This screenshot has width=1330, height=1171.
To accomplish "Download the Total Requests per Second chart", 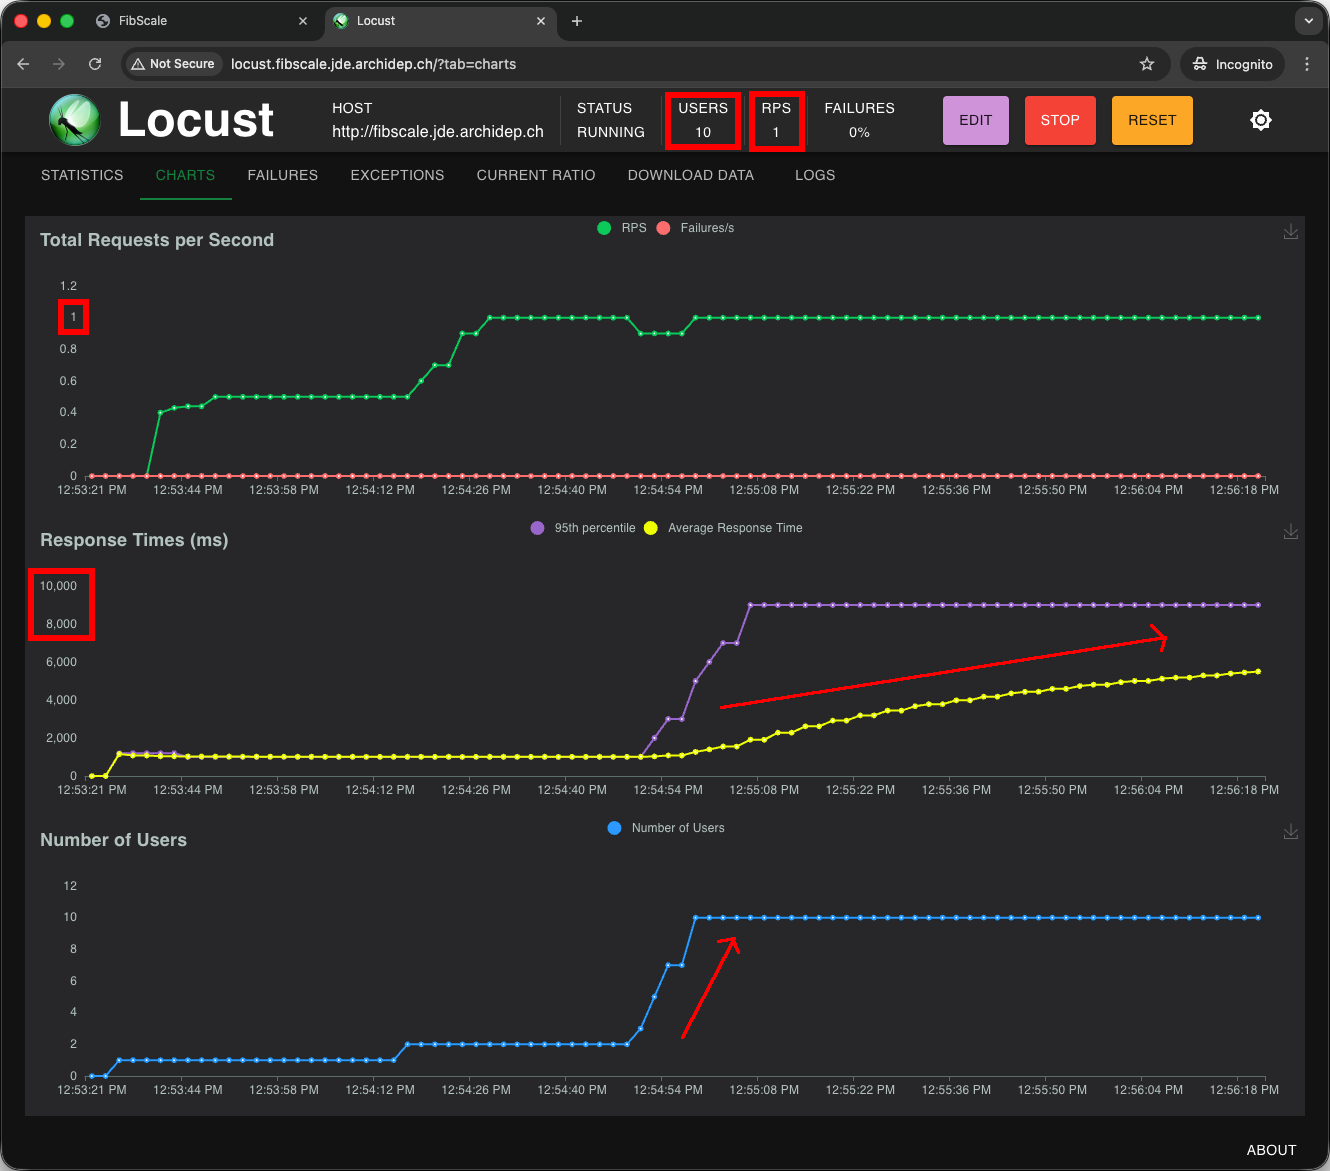I will [x=1291, y=231].
